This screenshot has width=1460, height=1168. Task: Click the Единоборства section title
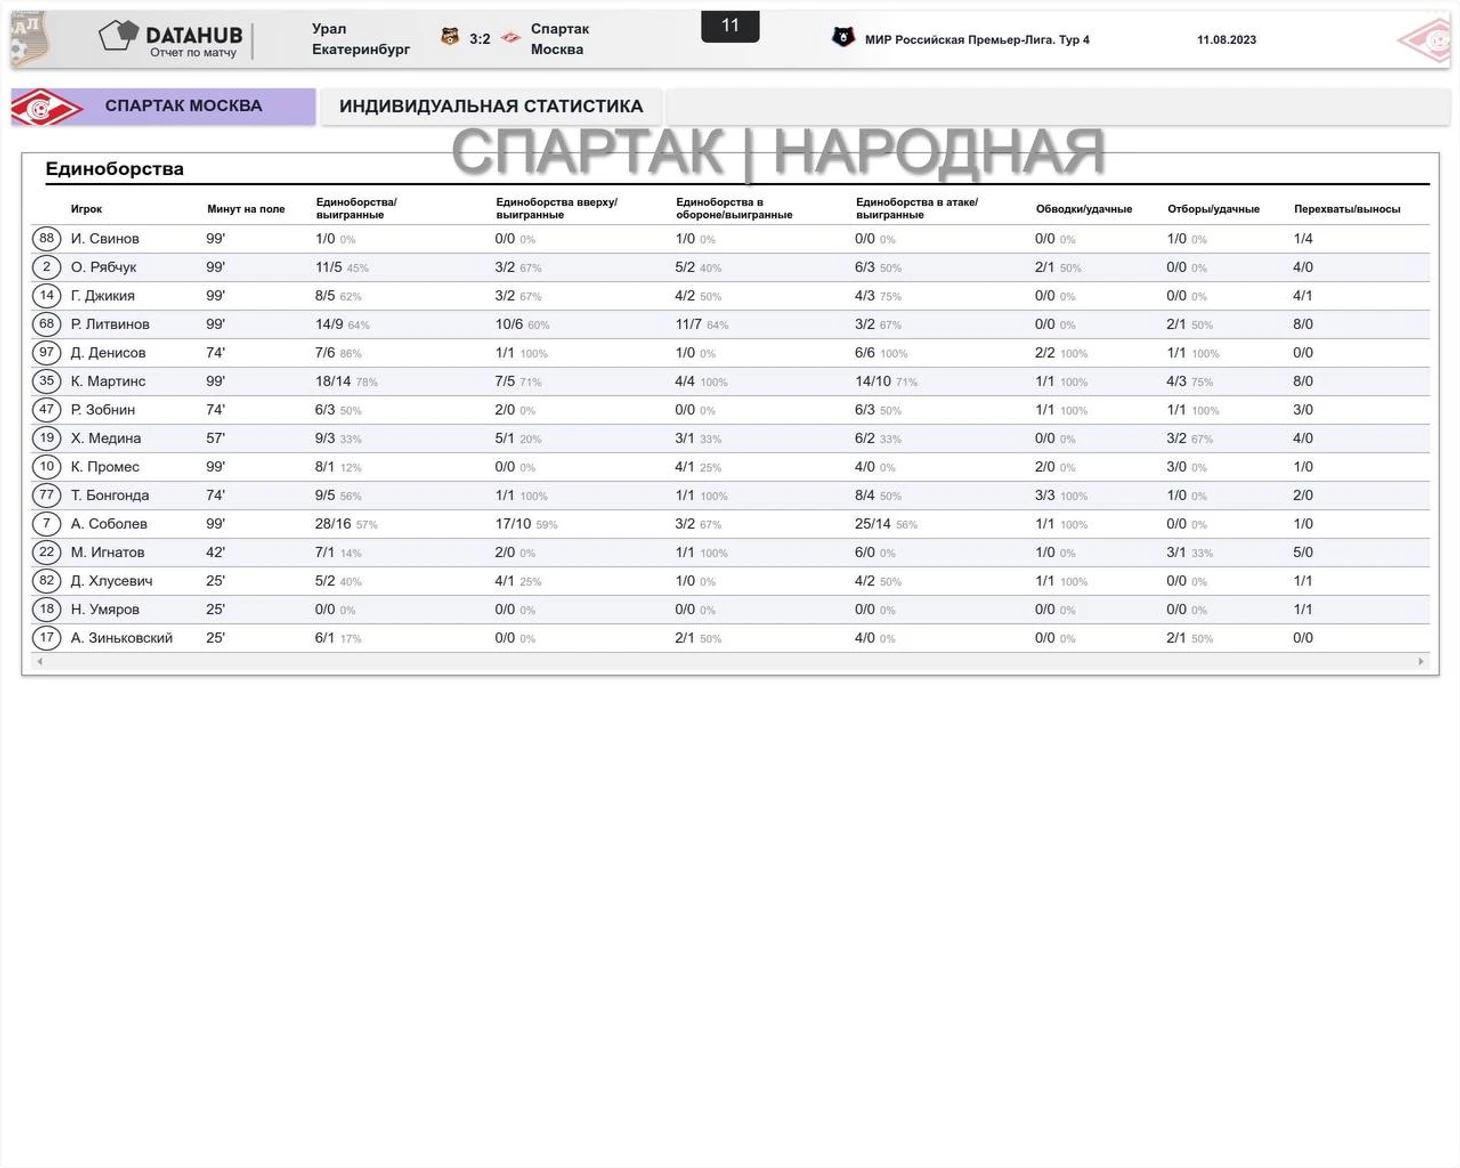115,169
